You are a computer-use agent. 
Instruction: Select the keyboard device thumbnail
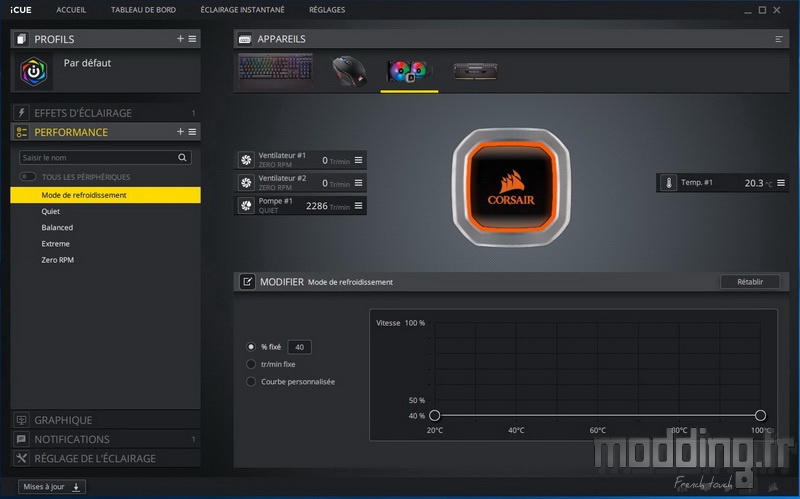click(x=276, y=71)
